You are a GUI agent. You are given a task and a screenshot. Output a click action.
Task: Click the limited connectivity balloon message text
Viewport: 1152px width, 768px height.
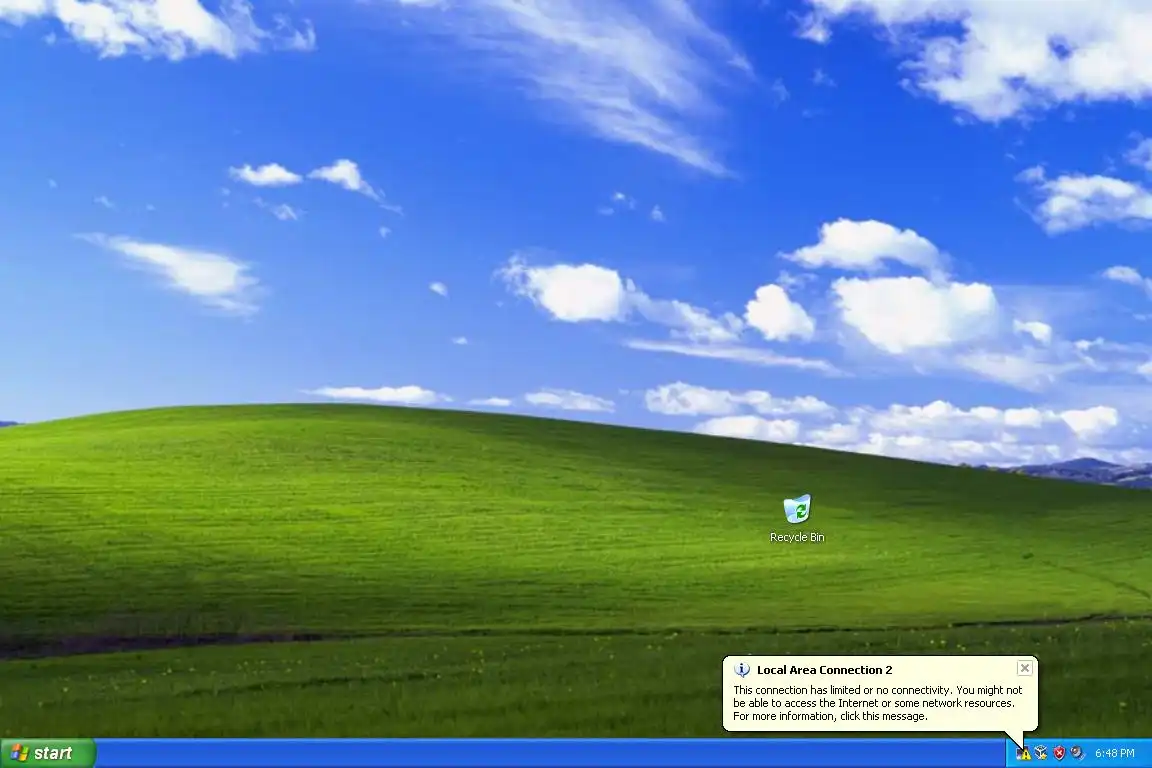pos(877,703)
